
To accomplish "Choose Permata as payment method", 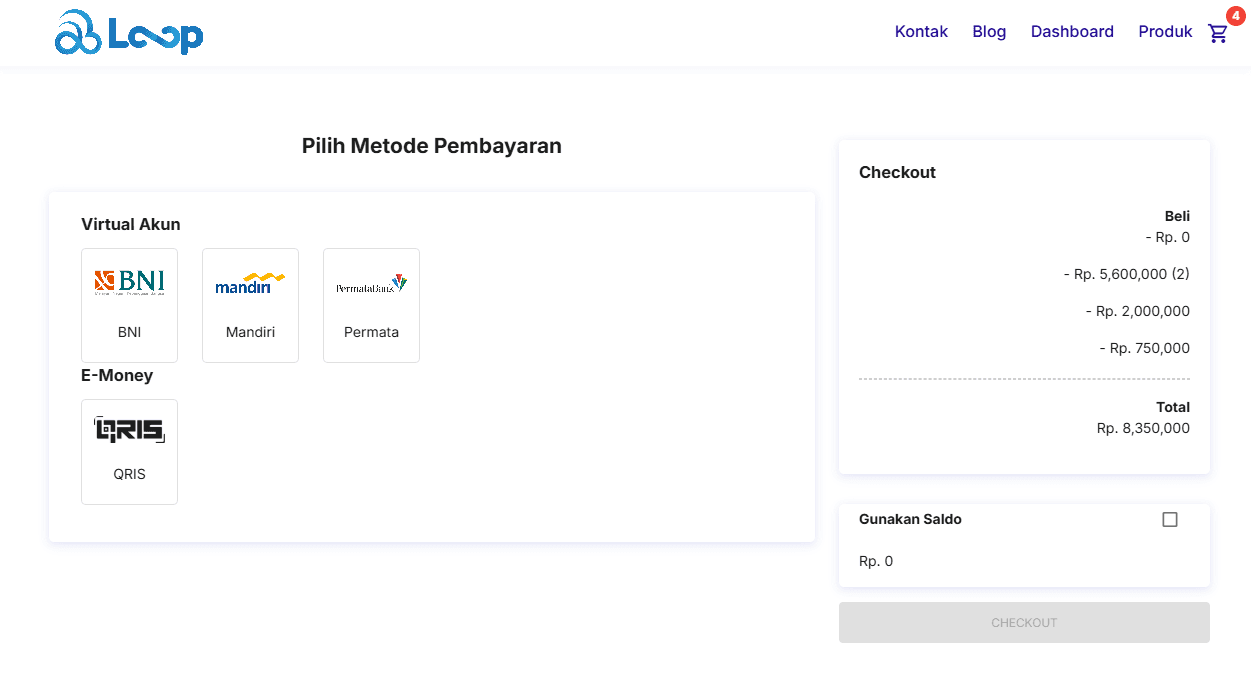I will pos(371,305).
